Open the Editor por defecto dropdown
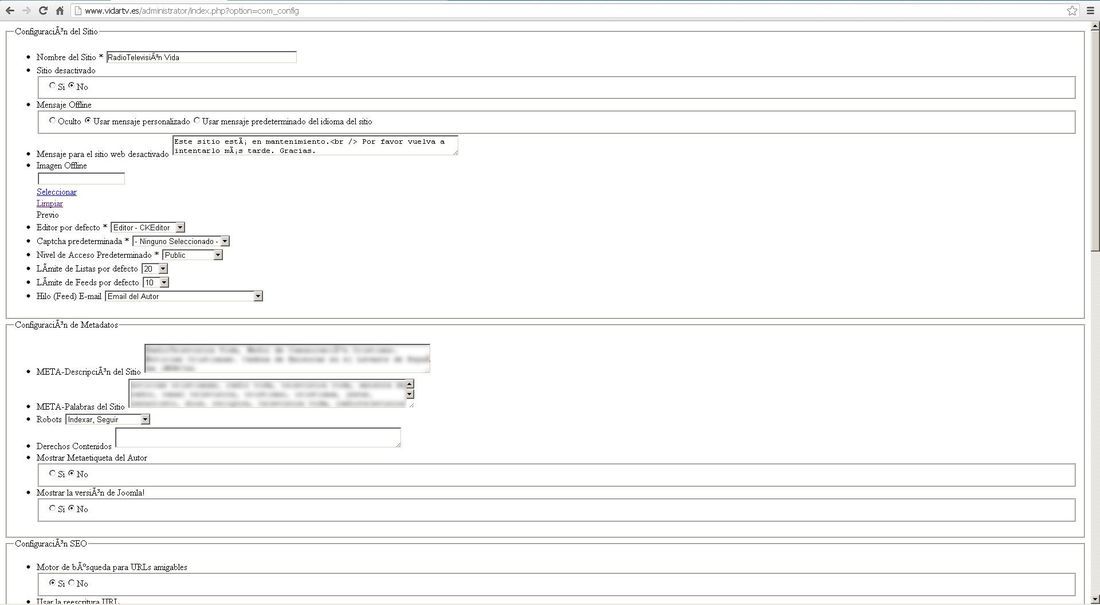Screen dimensions: 1100x605 (148, 227)
